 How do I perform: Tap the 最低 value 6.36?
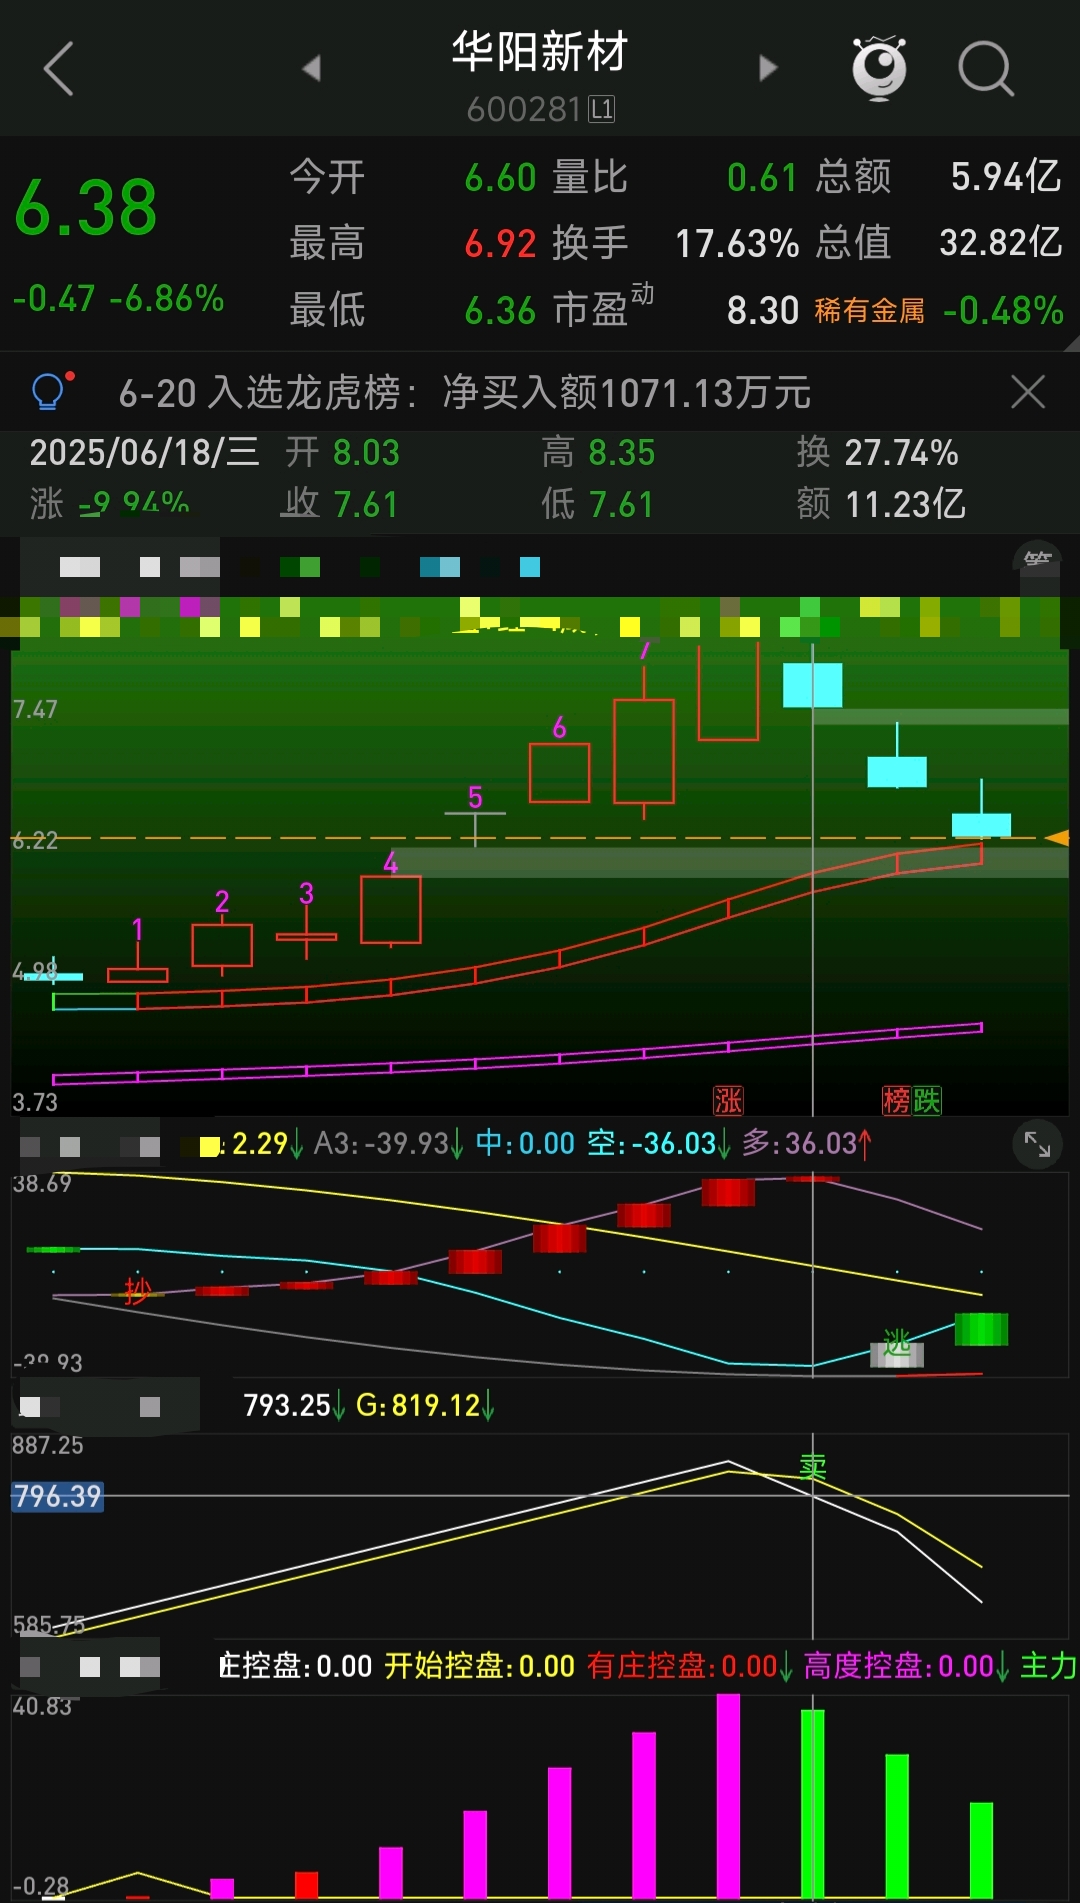coord(501,310)
